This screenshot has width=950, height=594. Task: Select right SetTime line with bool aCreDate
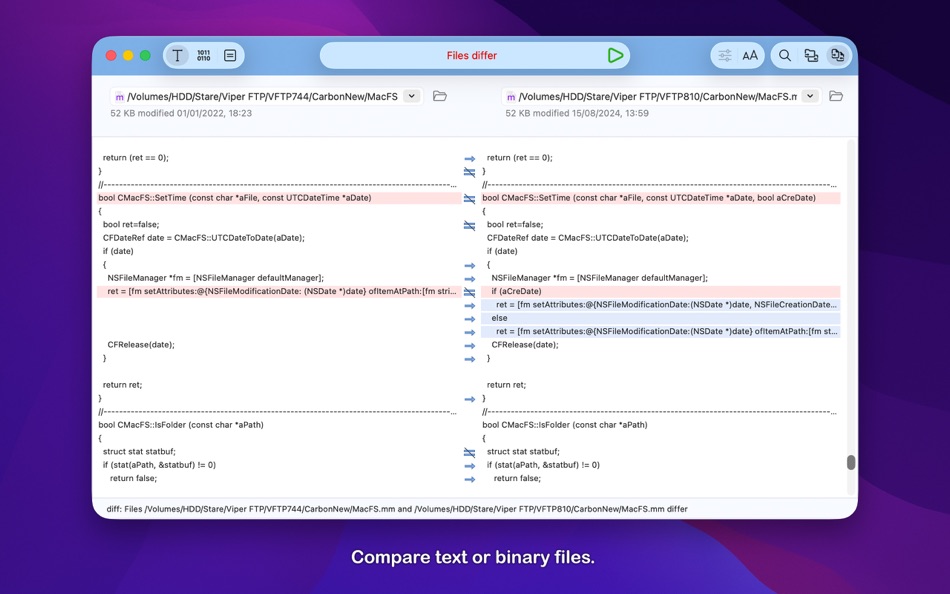tap(660, 198)
